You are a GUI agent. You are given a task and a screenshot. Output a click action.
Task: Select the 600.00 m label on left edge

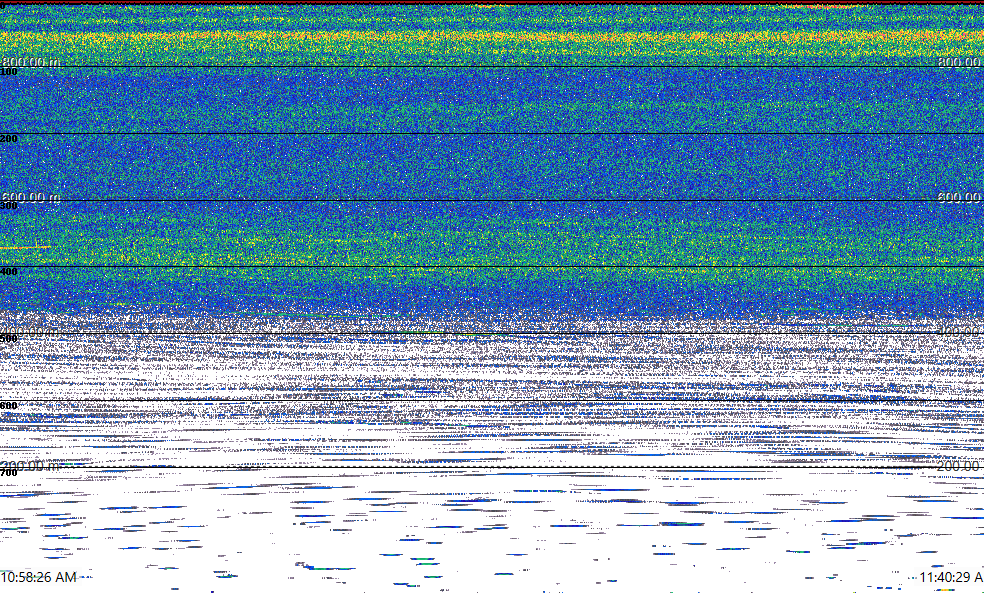click(30, 197)
